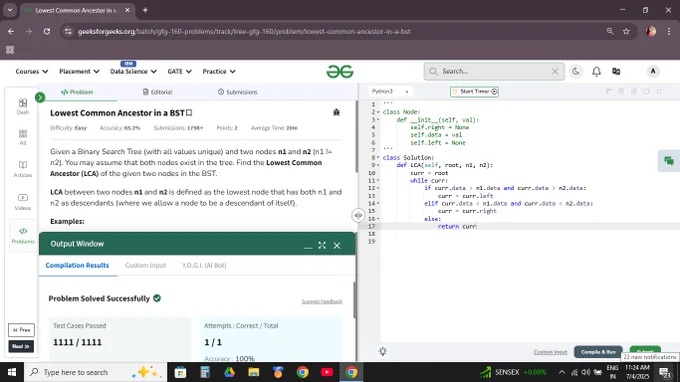The image size is (680, 382).
Task: Click the Custom Input link below editor
Action: coord(550,352)
